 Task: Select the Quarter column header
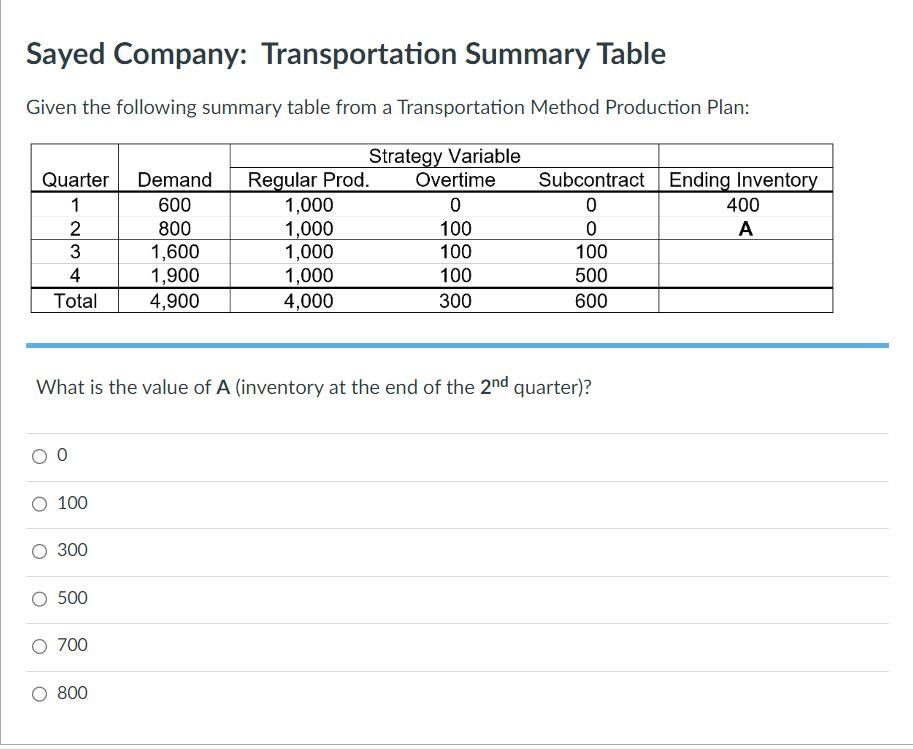75,180
